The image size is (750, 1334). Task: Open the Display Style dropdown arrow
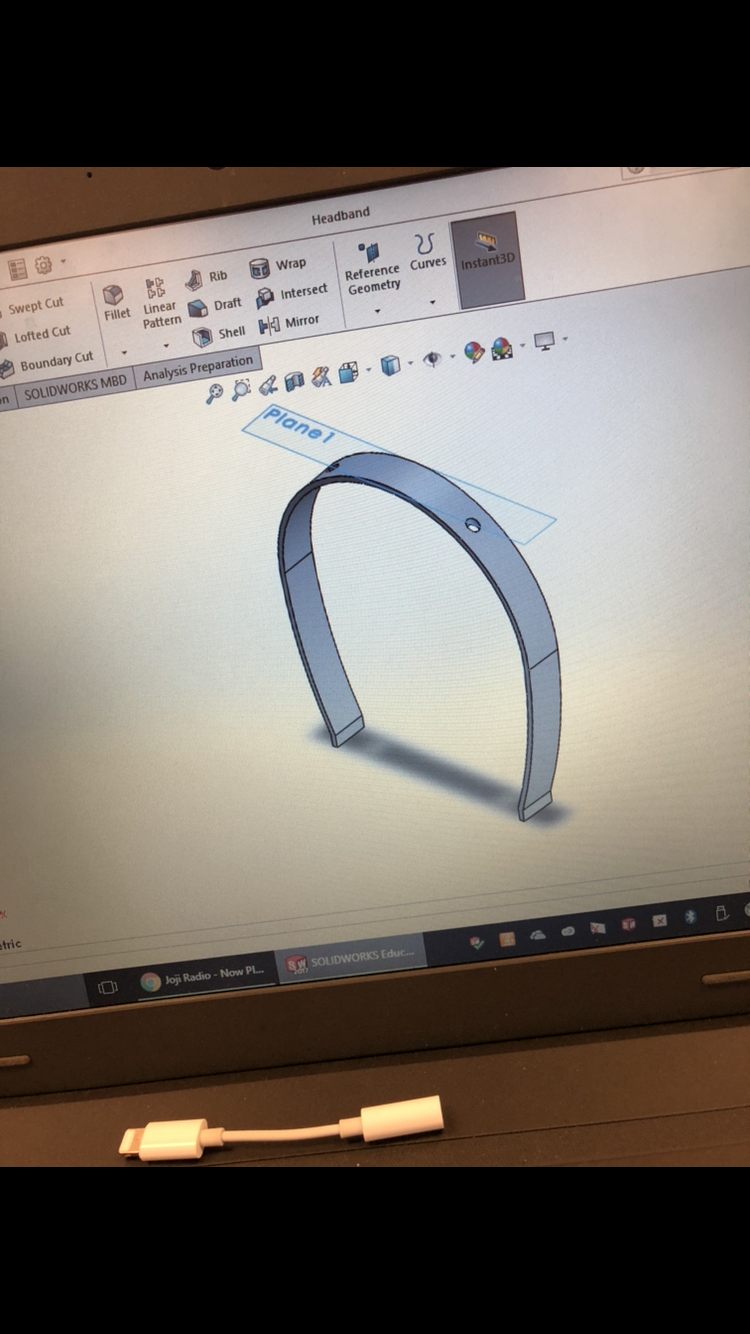(409, 362)
